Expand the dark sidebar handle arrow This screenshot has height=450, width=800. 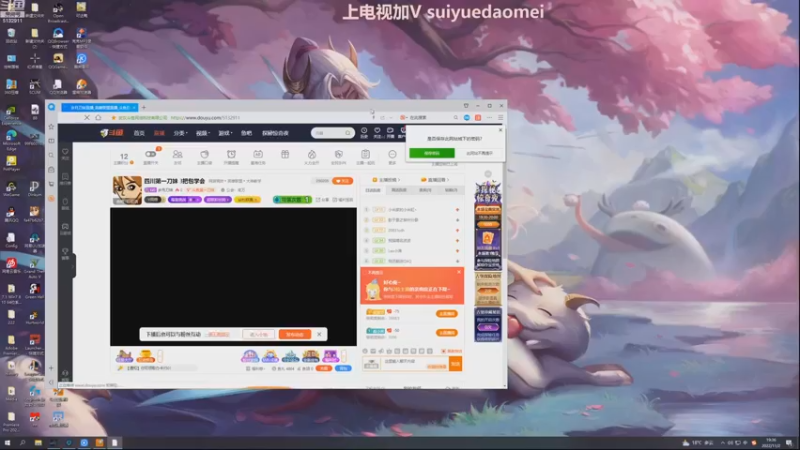tap(73, 265)
